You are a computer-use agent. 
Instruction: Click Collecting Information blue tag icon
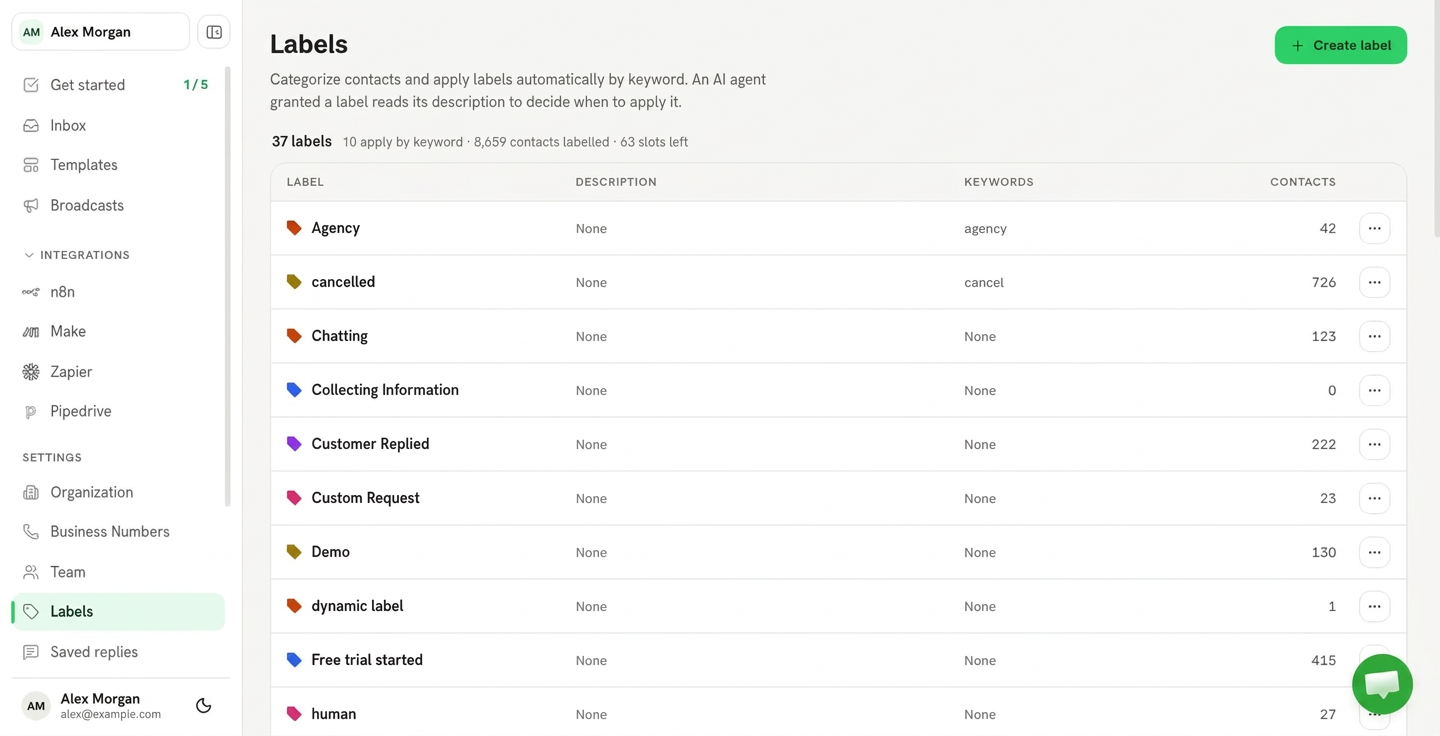pos(294,390)
